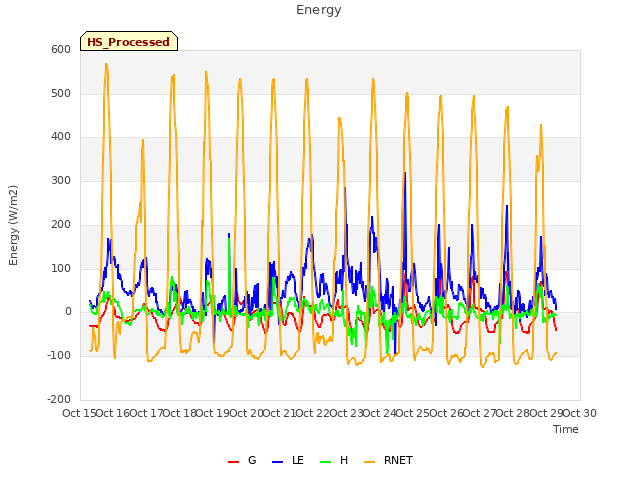Toggle the G series legend entry
This screenshot has width=640, height=480.
[x=242, y=461]
